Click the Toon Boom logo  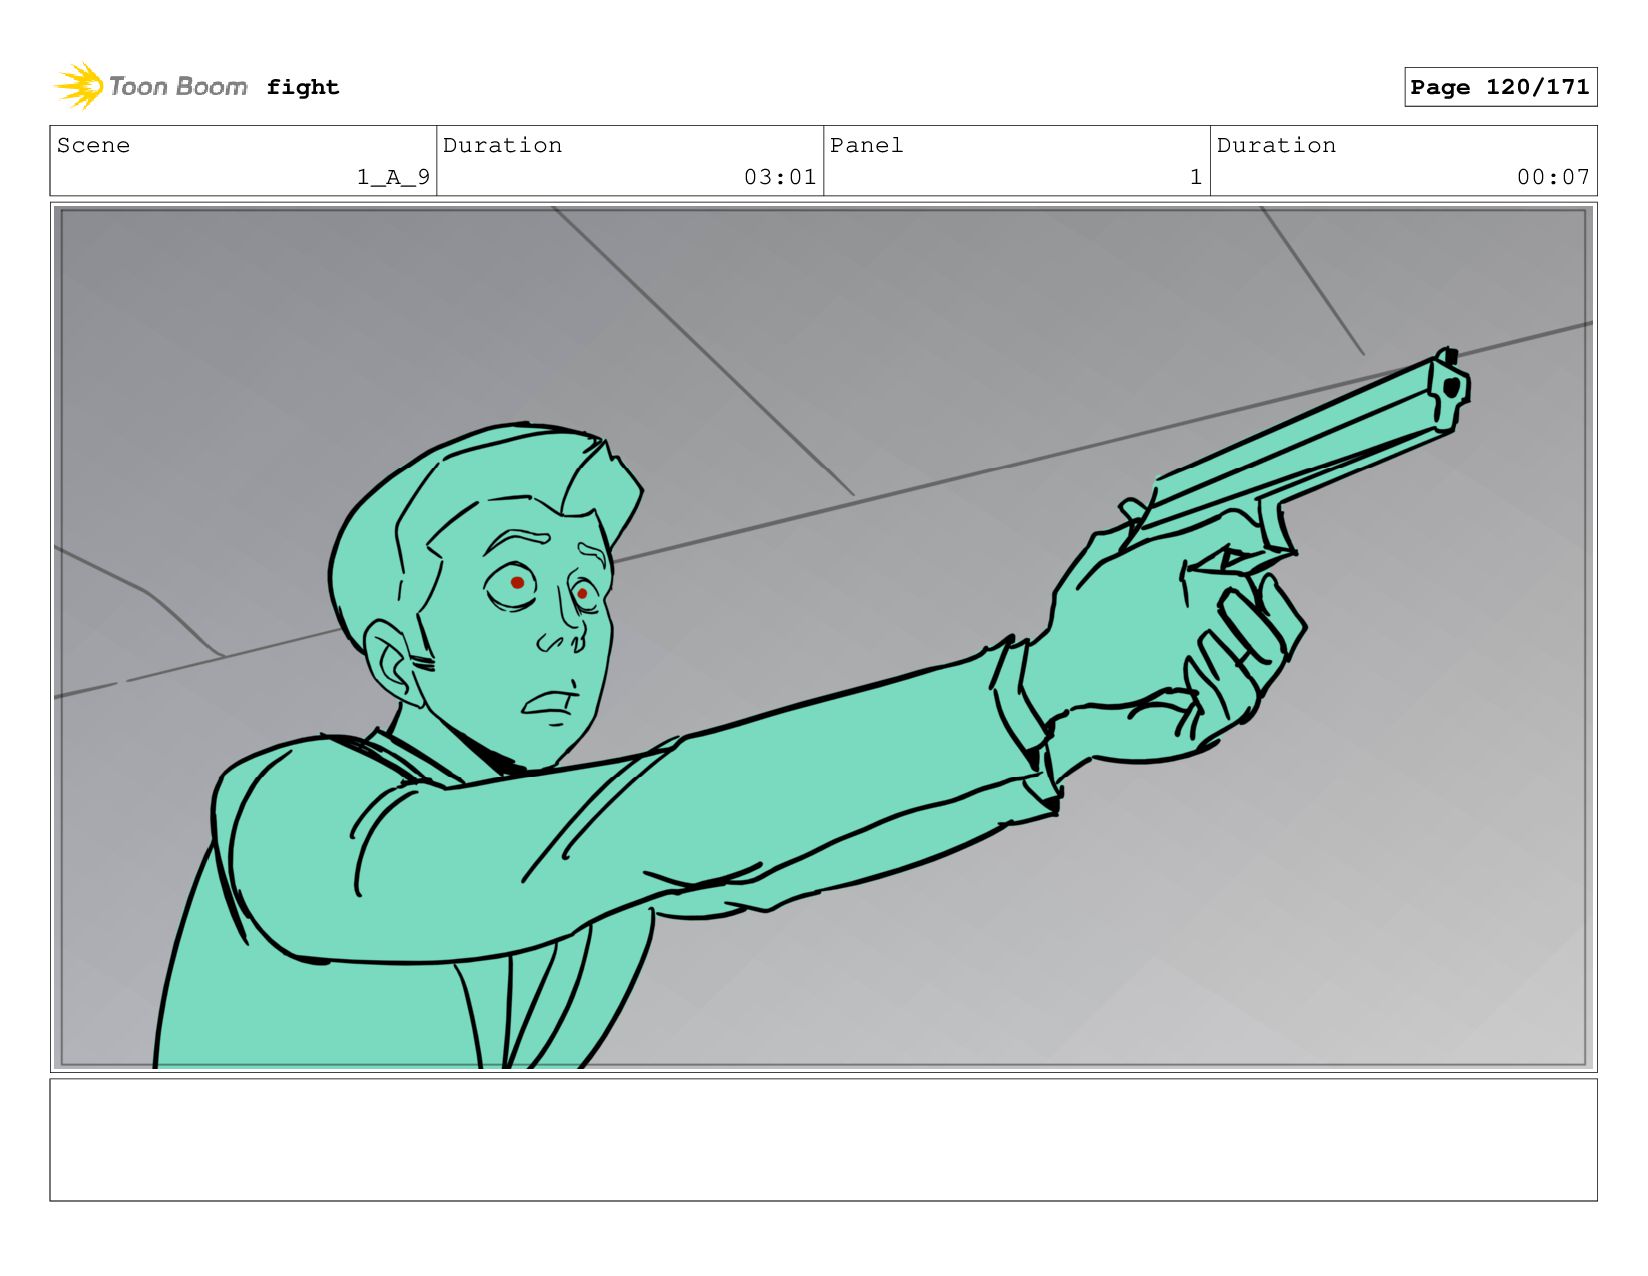click(150, 86)
